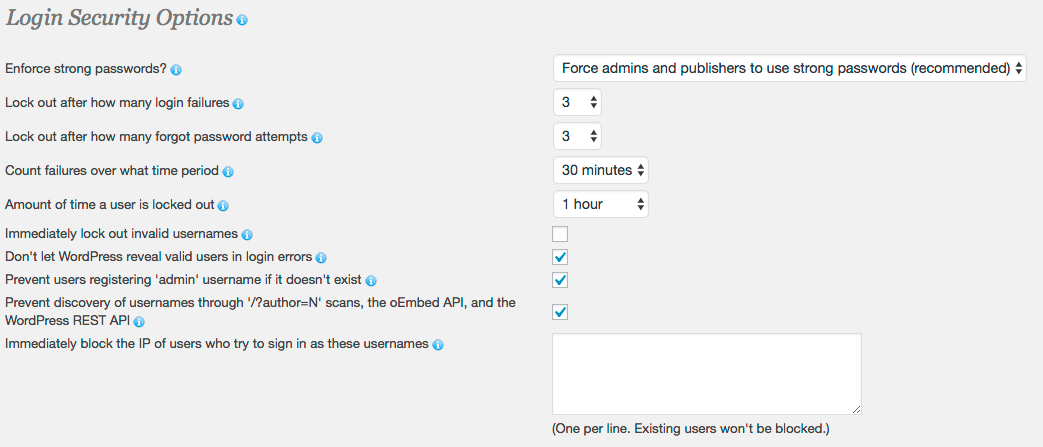This screenshot has height=447, width=1043.
Task: Toggle Prevent users registering 'admin' username checkbox
Action: click(x=560, y=280)
